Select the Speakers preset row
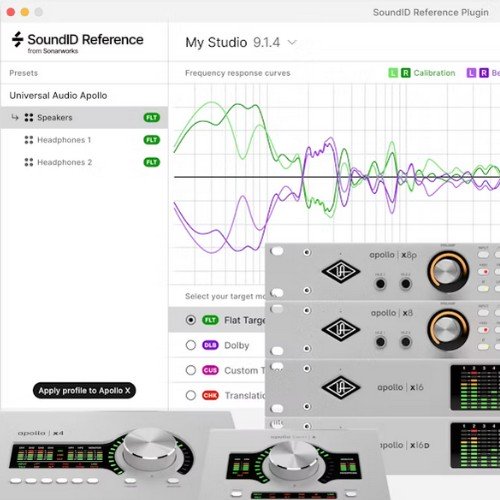 pyautogui.click(x=84, y=118)
